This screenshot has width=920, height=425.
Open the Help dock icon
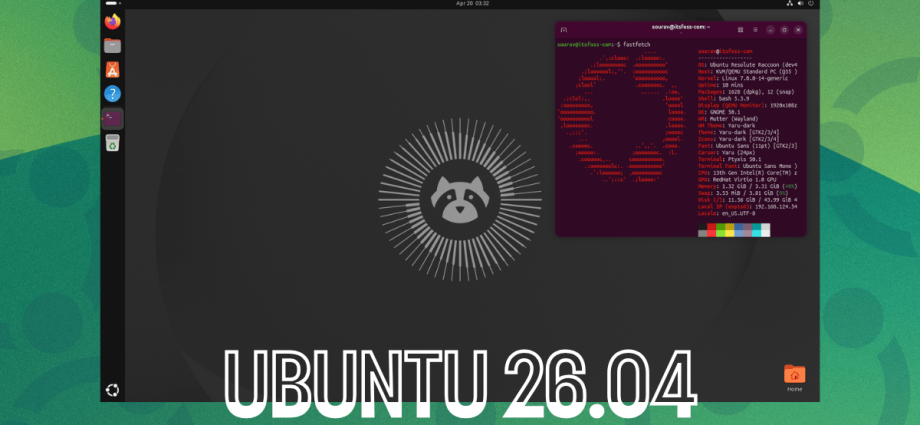113,93
